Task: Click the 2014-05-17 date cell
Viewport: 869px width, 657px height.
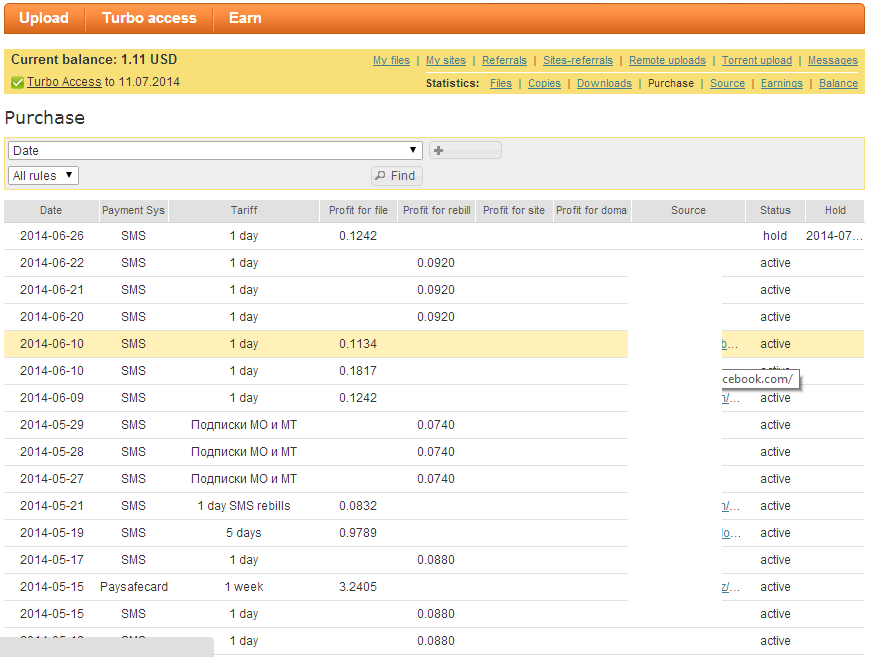Action: coord(52,560)
